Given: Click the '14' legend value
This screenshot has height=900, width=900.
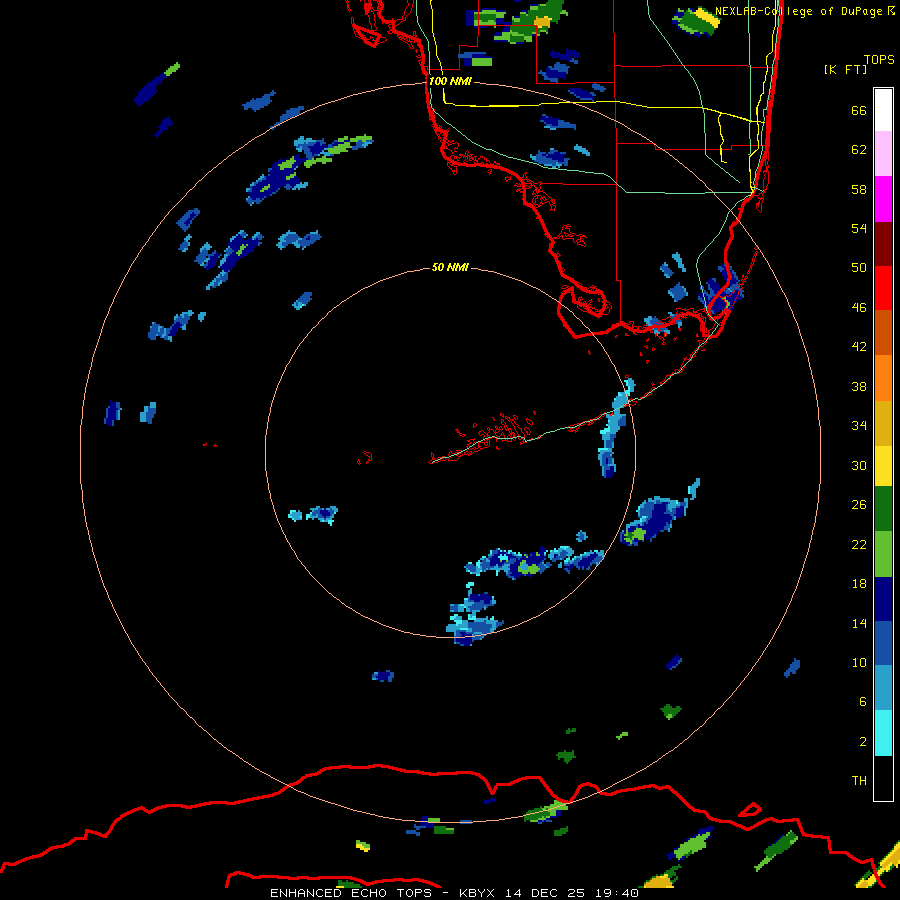Looking at the screenshot, I should [859, 624].
